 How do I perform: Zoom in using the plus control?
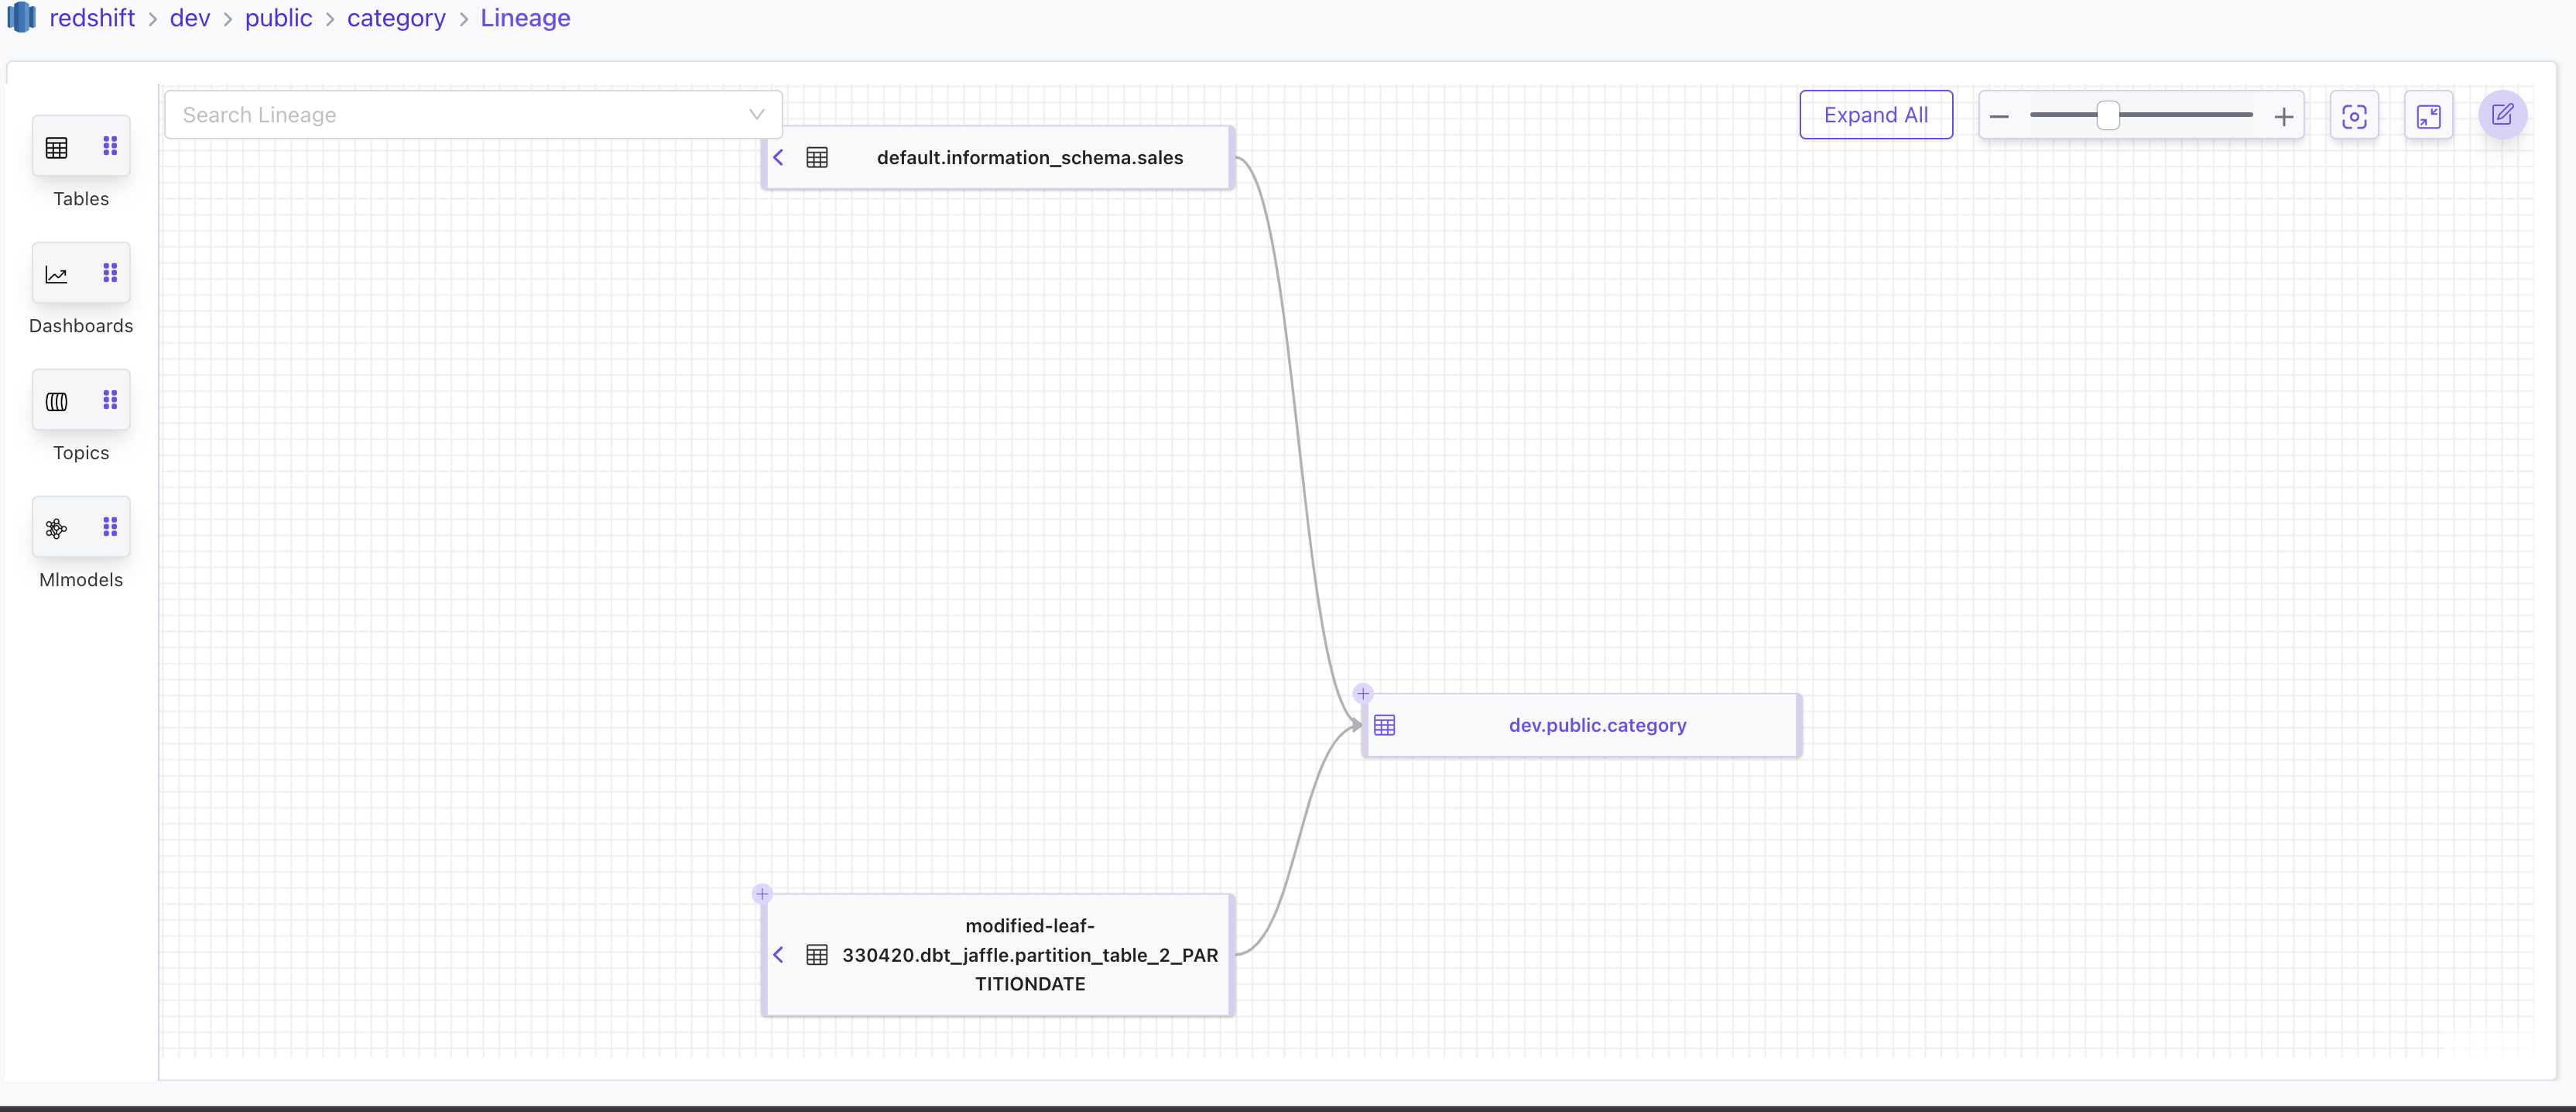click(x=2285, y=115)
